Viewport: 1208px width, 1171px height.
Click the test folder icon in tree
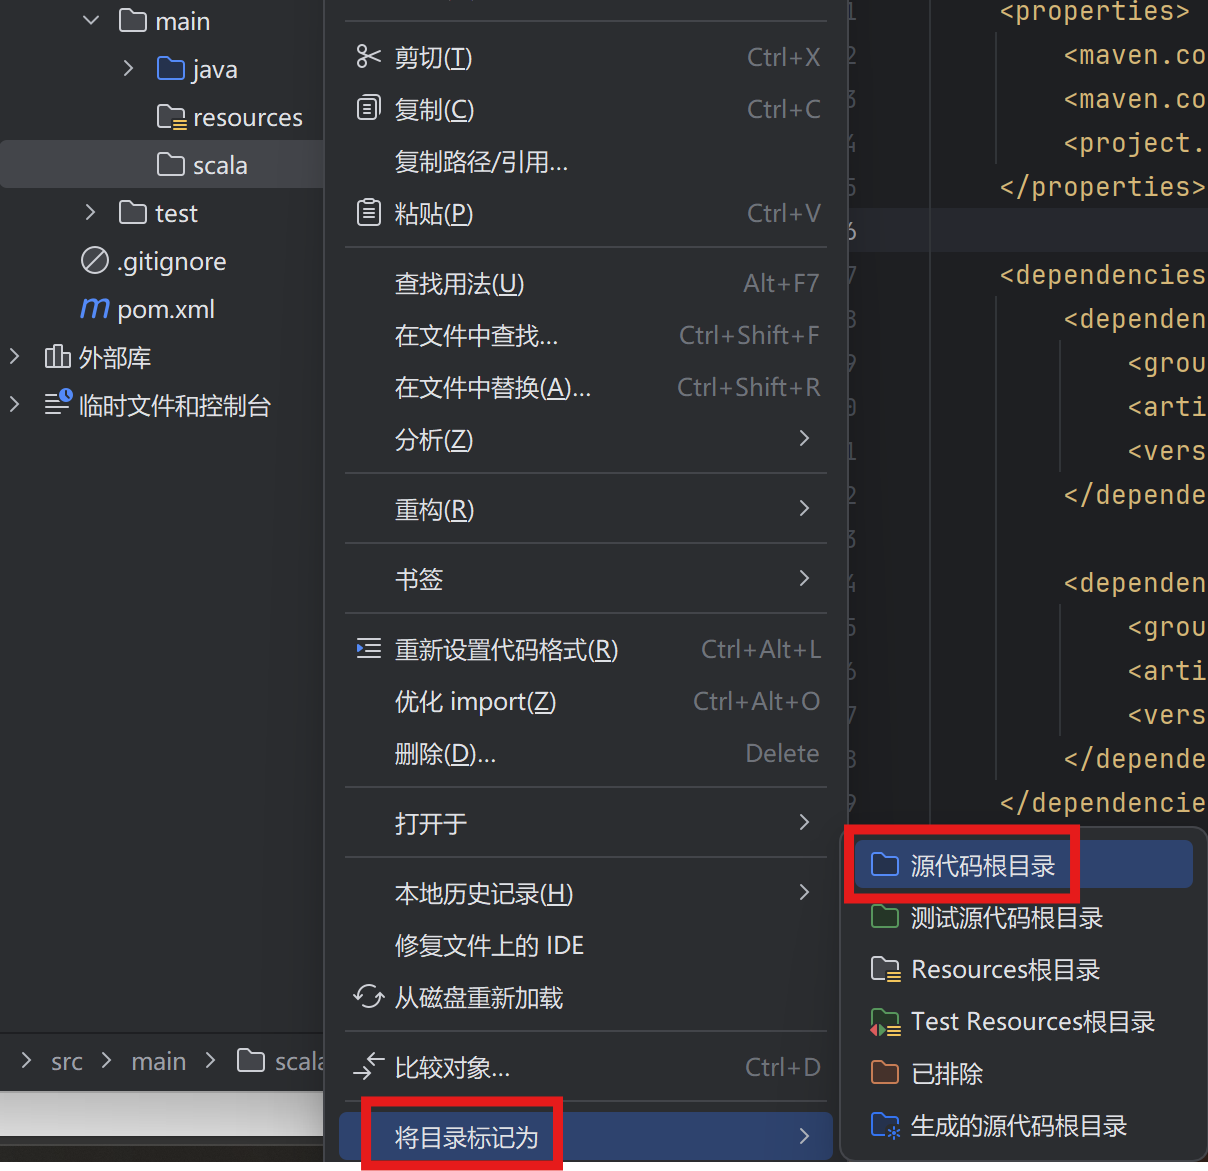[x=133, y=212]
